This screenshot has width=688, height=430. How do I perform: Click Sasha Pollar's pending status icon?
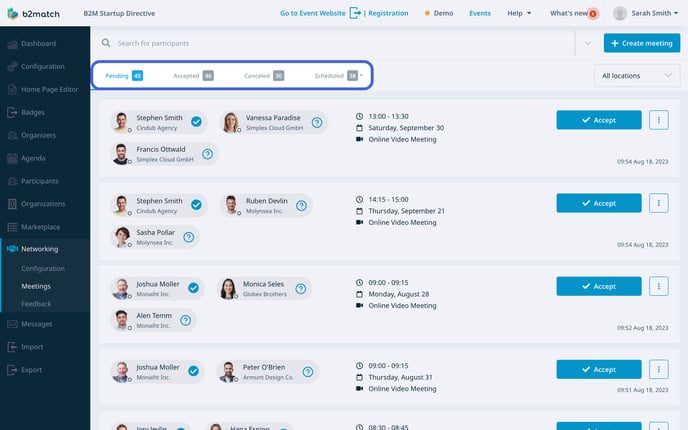189,237
